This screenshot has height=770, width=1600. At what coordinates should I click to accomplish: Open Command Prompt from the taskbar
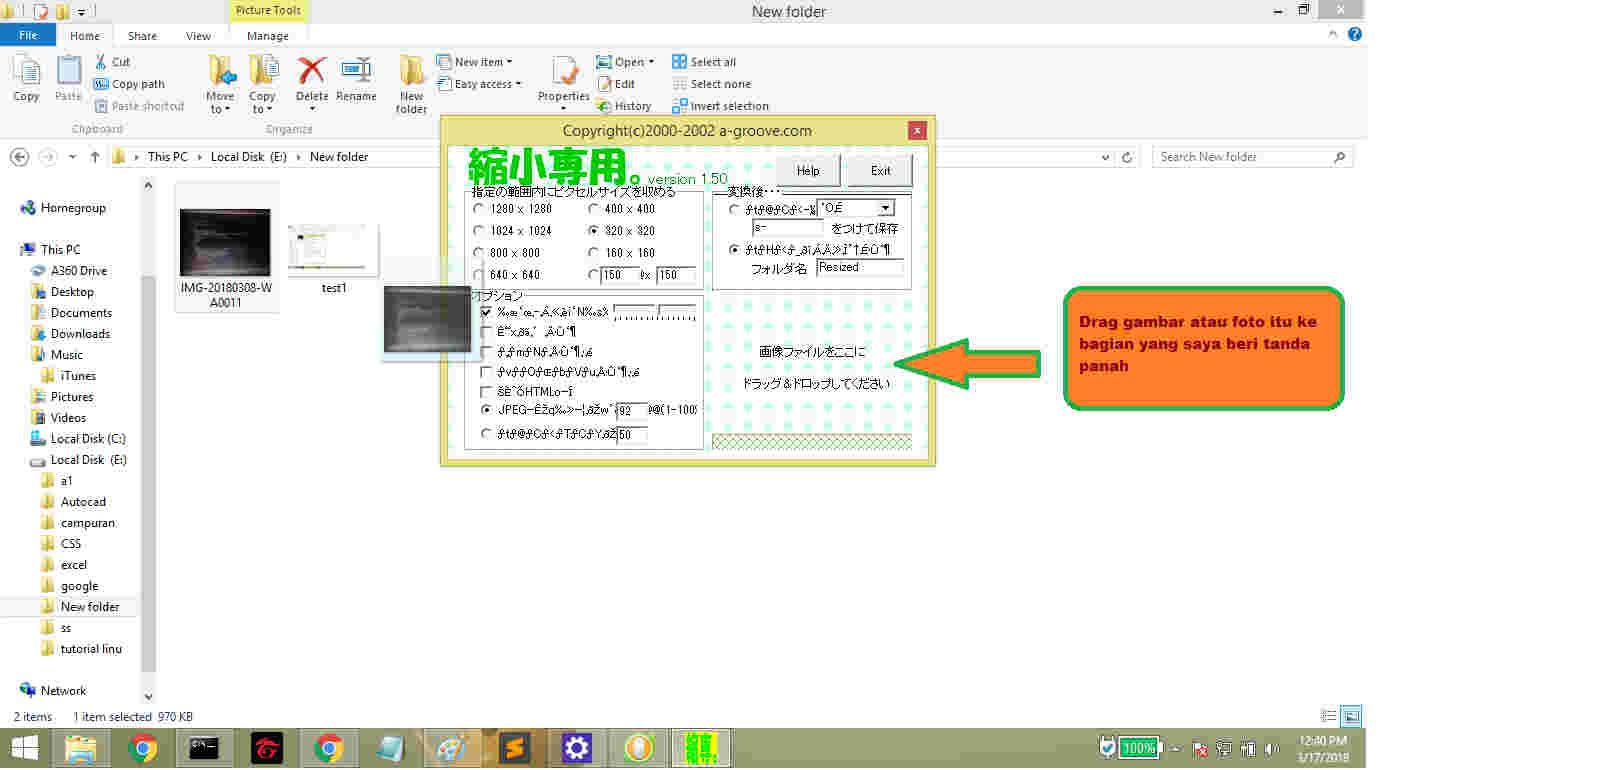[x=204, y=748]
